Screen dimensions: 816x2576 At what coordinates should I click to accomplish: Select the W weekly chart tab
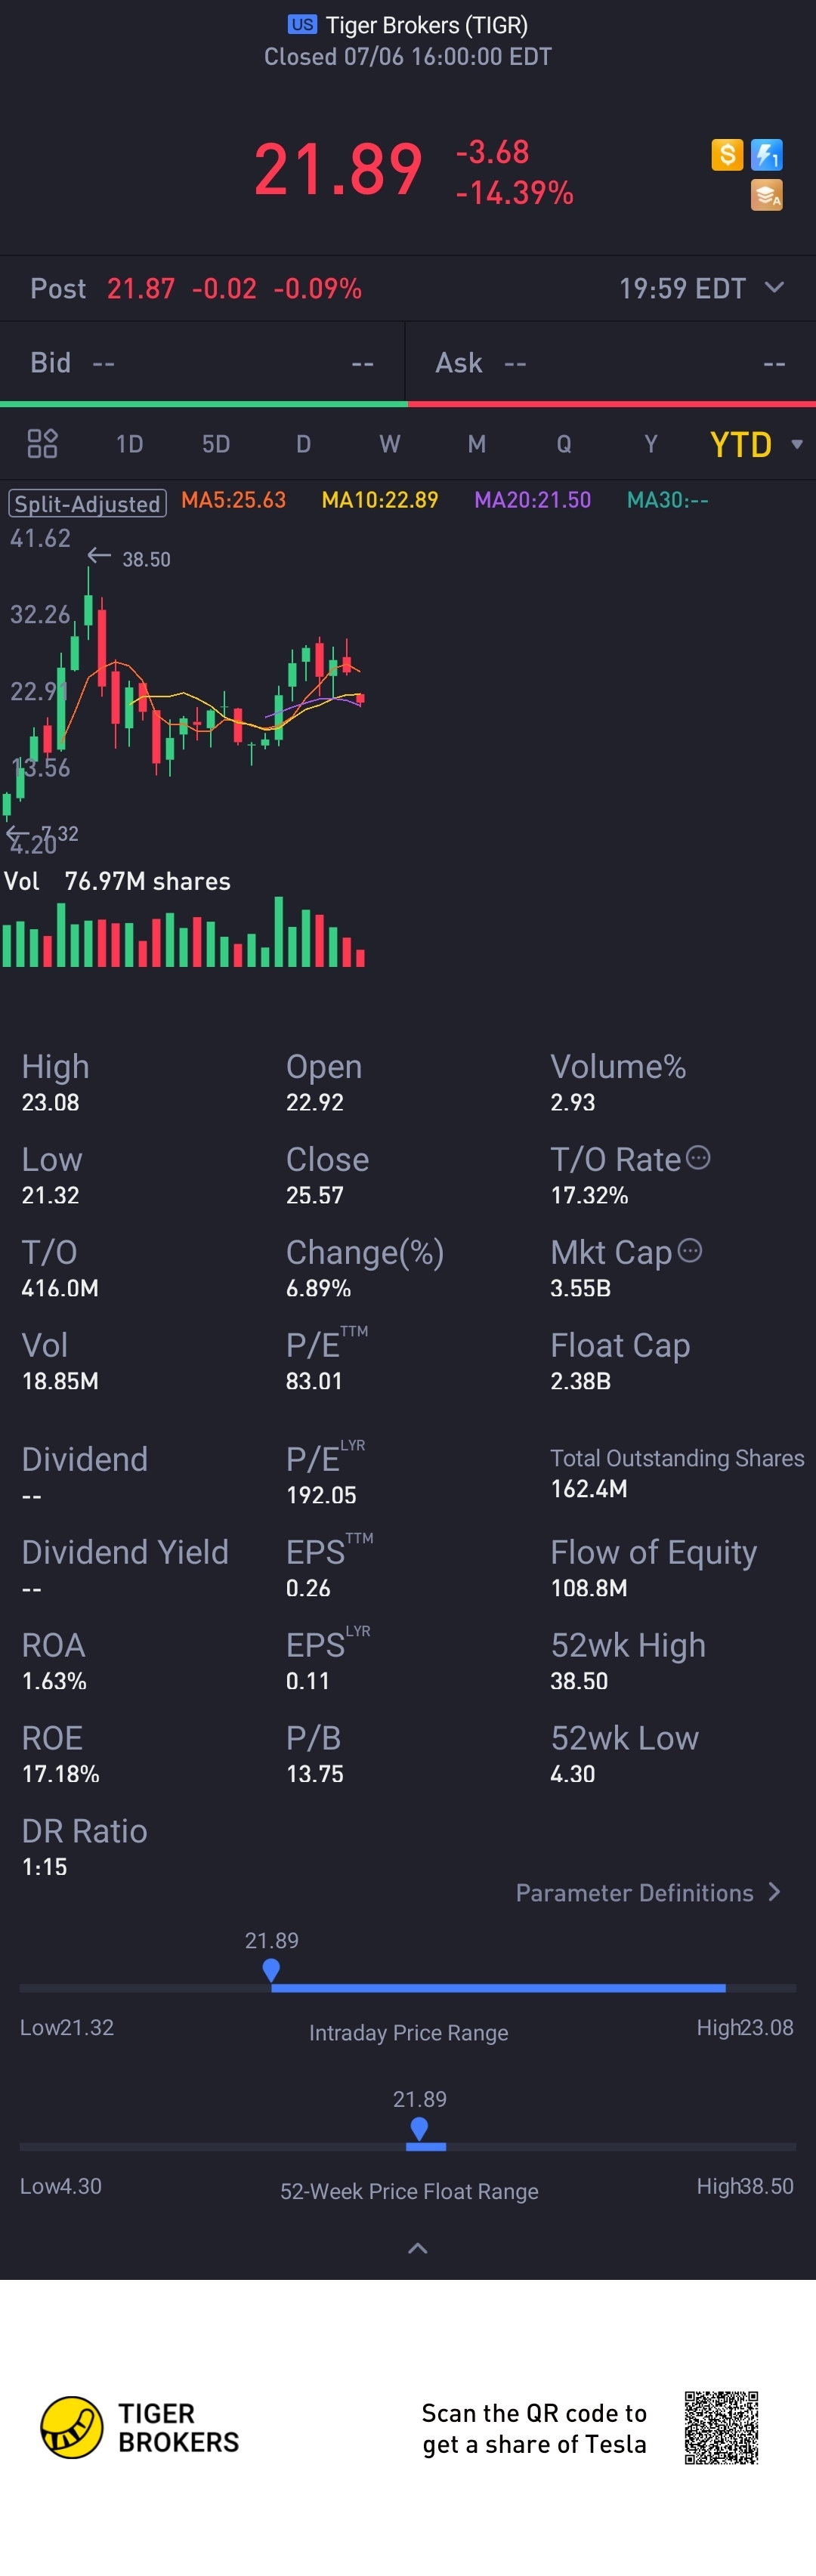pos(390,444)
